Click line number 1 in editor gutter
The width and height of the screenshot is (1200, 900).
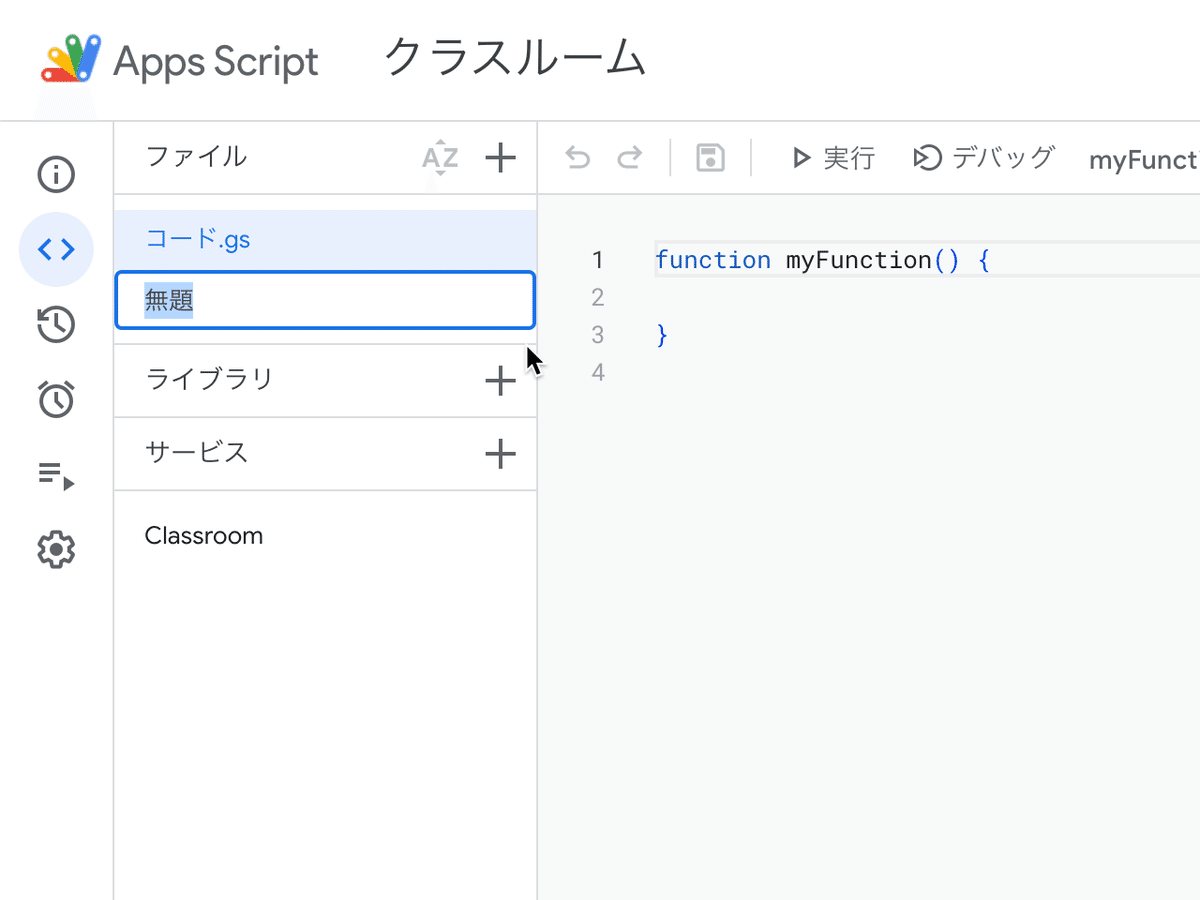[x=597, y=261]
